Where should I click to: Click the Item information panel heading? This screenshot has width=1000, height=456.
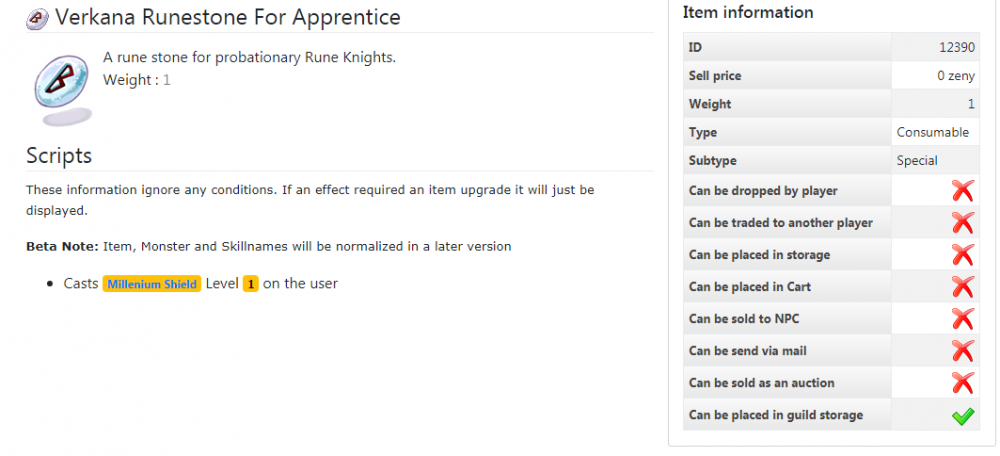(x=748, y=13)
